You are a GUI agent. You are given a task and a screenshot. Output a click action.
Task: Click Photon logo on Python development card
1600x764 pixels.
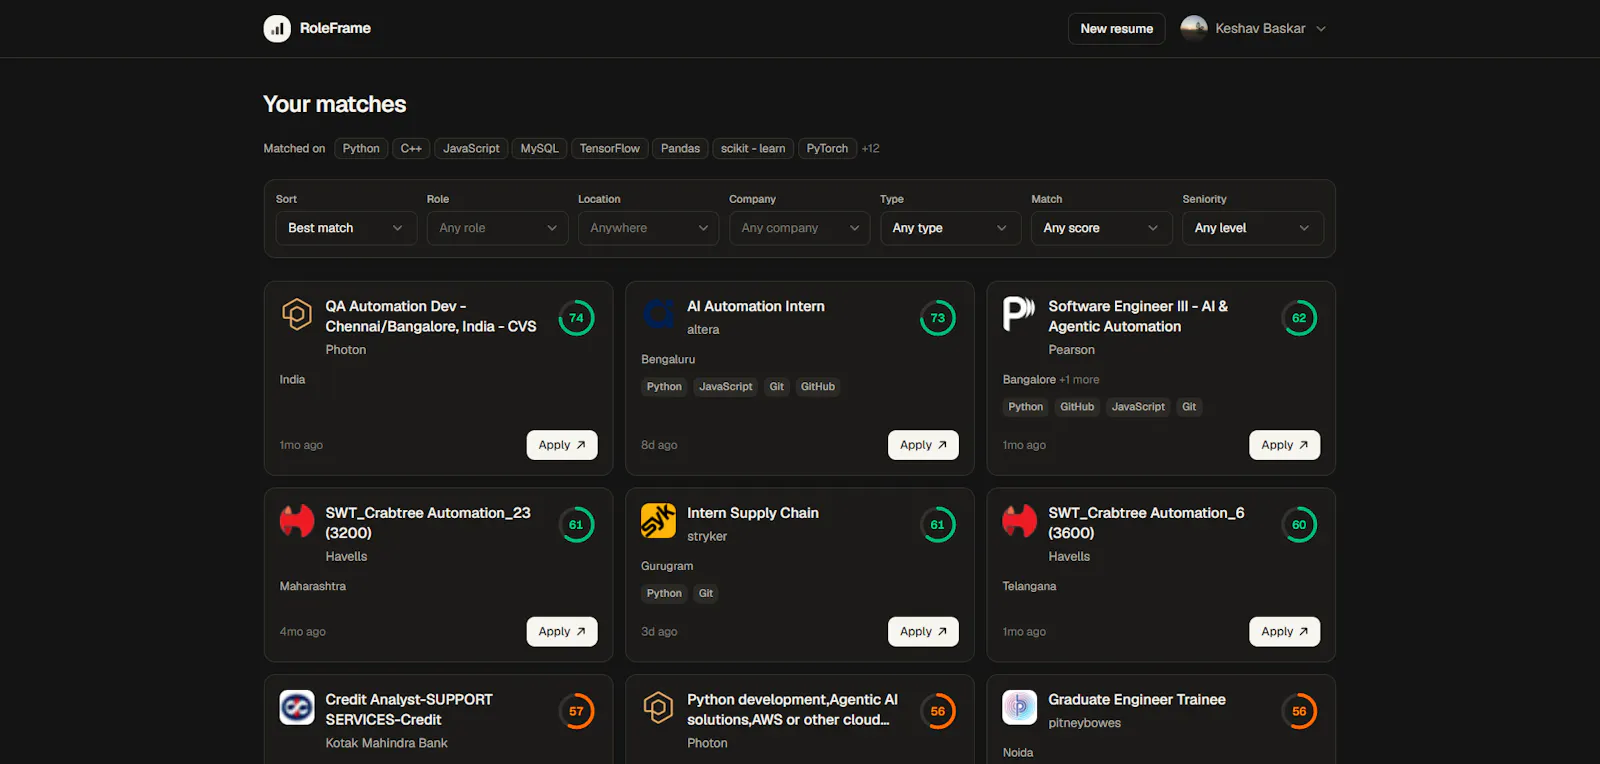click(658, 708)
